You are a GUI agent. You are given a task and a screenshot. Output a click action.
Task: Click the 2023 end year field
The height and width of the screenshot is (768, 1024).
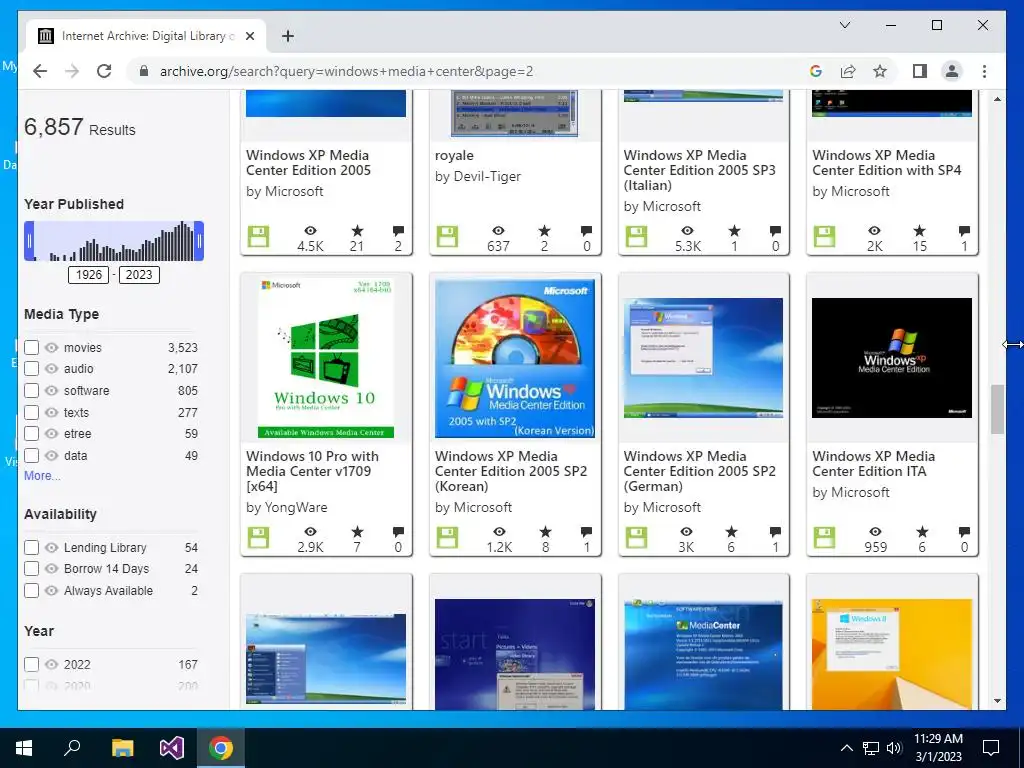138,274
